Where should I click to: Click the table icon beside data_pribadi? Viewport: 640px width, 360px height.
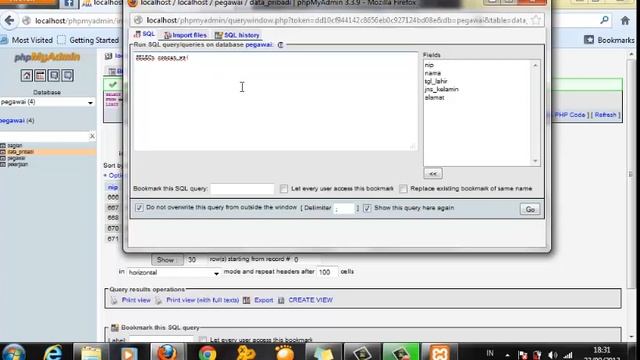3,152
